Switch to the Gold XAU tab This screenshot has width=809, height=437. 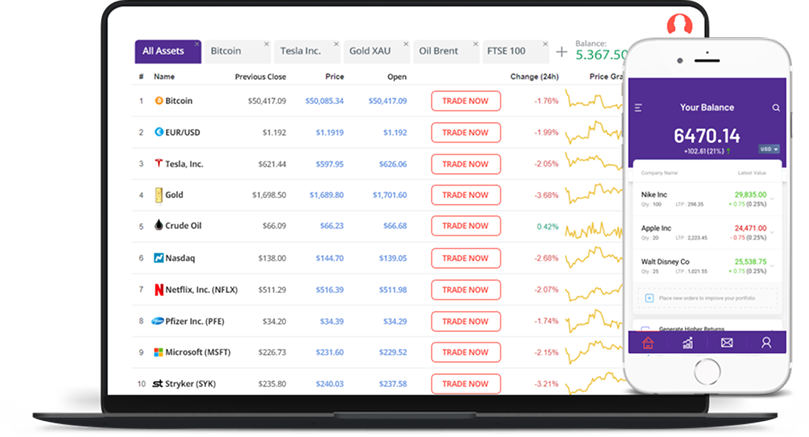(377, 52)
